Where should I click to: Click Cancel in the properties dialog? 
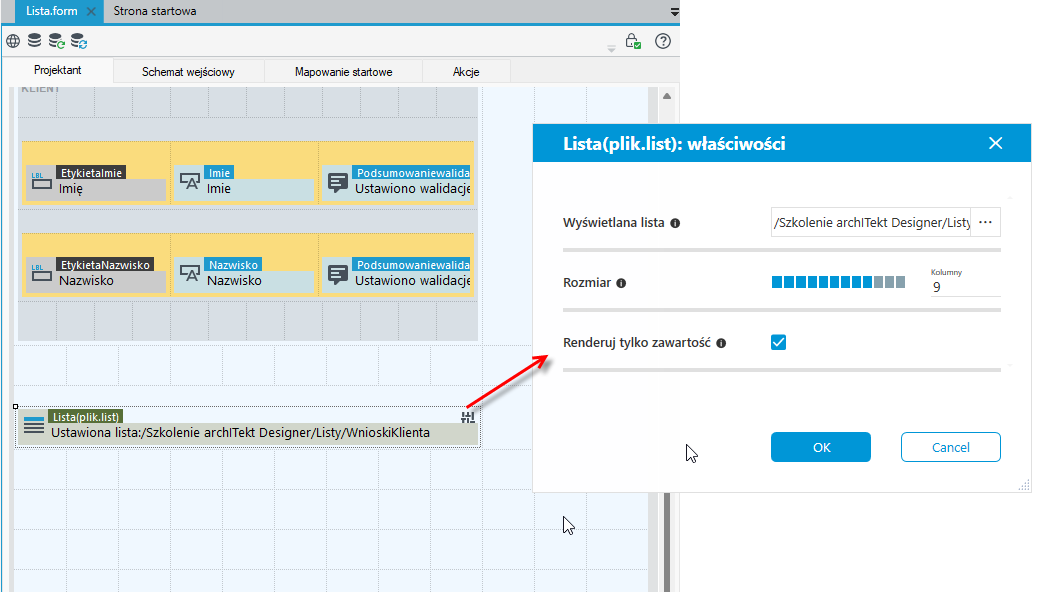[950, 447]
